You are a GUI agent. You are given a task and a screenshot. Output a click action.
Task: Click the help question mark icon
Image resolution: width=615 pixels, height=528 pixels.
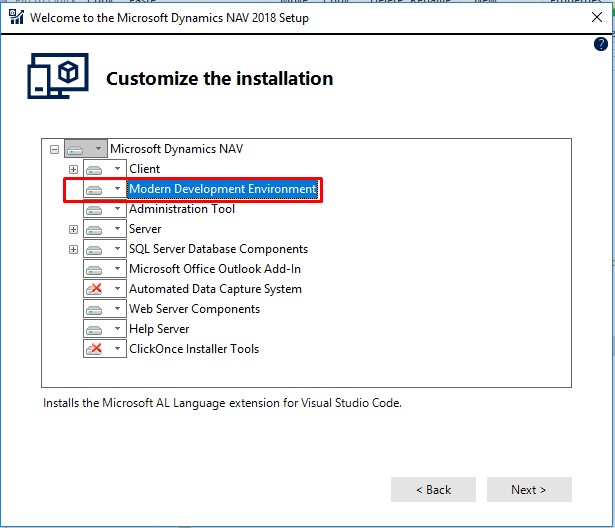pos(600,44)
